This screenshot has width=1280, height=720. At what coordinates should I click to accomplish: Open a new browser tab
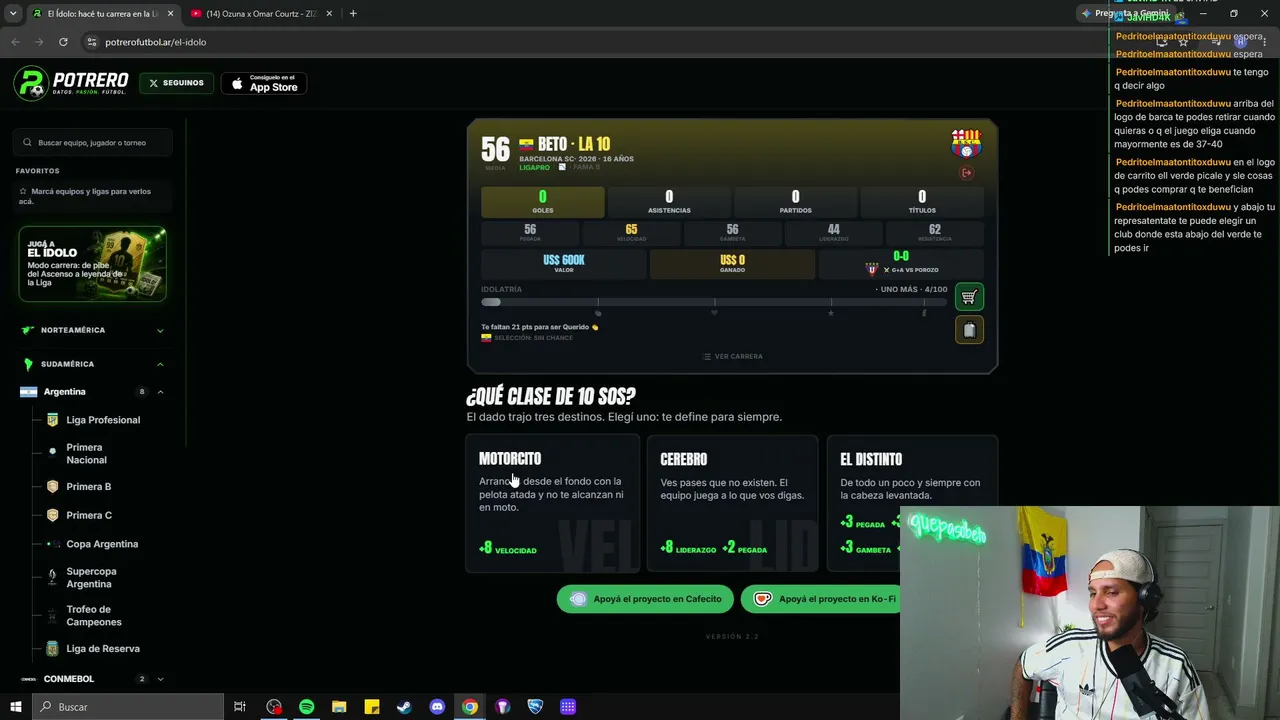(x=353, y=13)
